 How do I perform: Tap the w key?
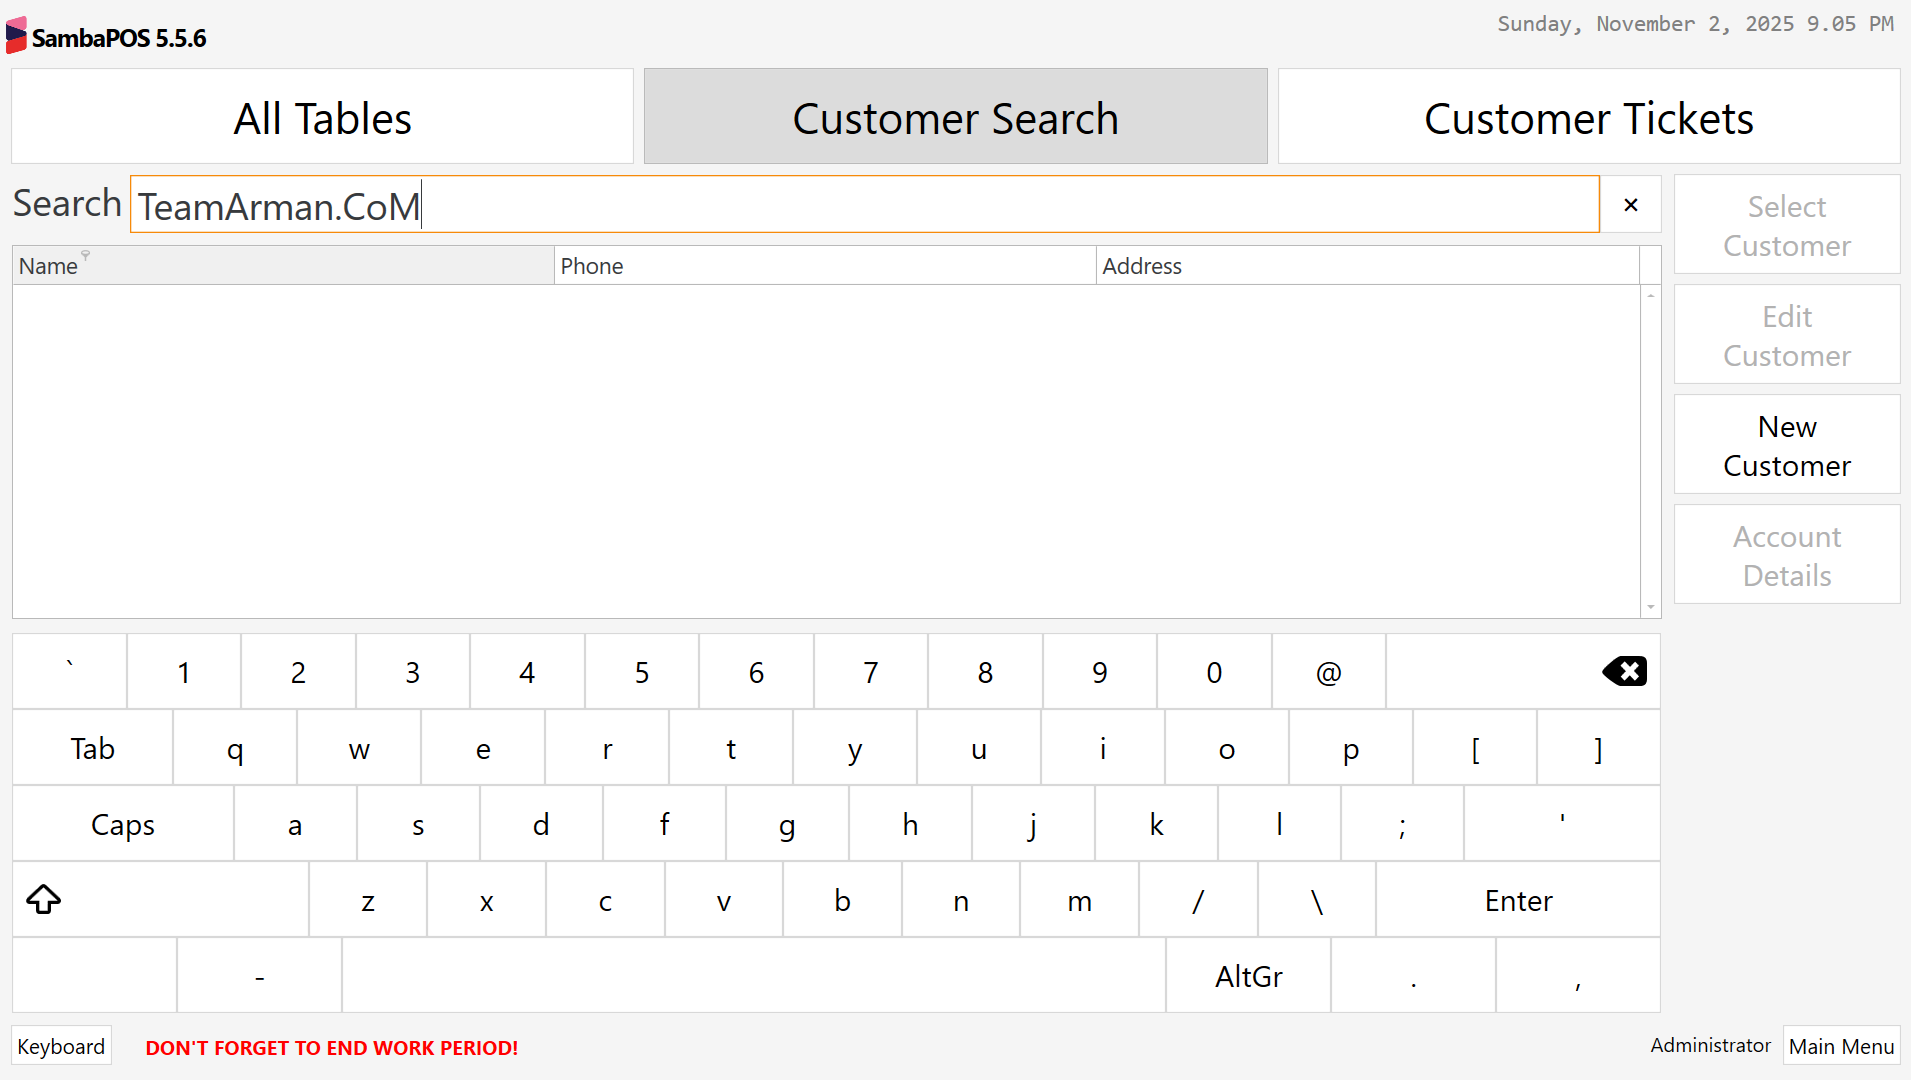(x=359, y=748)
